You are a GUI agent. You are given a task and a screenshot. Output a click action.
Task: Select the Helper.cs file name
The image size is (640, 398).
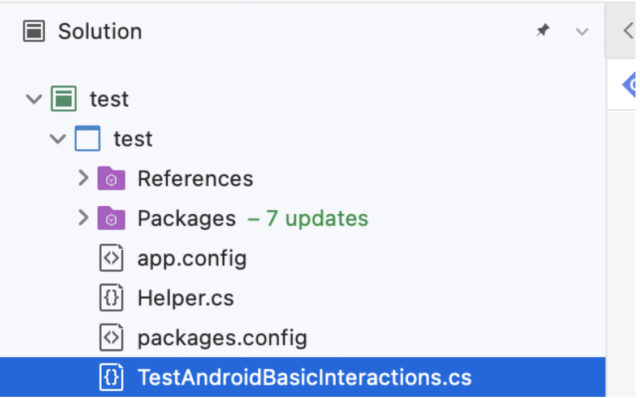point(186,298)
